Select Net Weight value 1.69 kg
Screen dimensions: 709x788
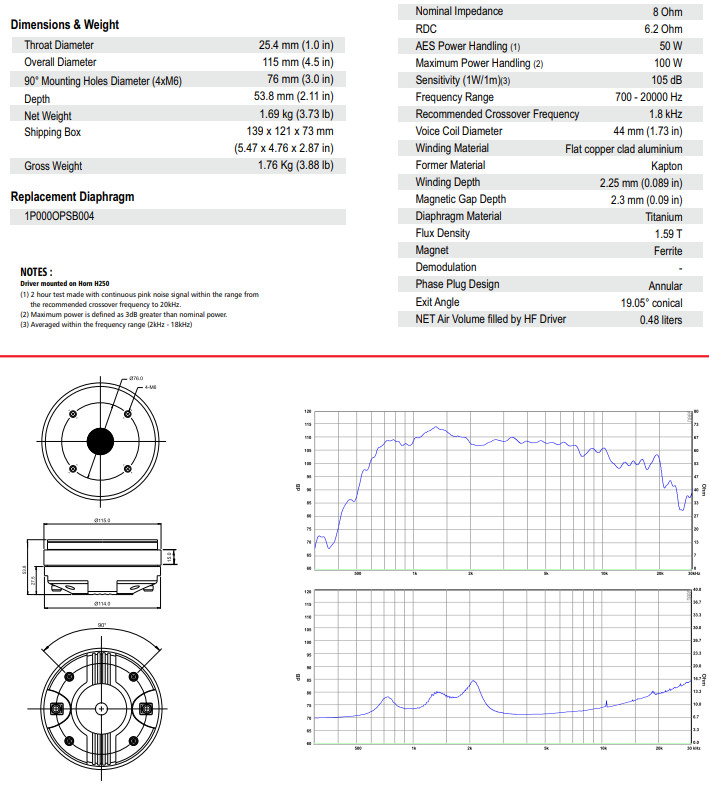pyautogui.click(x=296, y=114)
